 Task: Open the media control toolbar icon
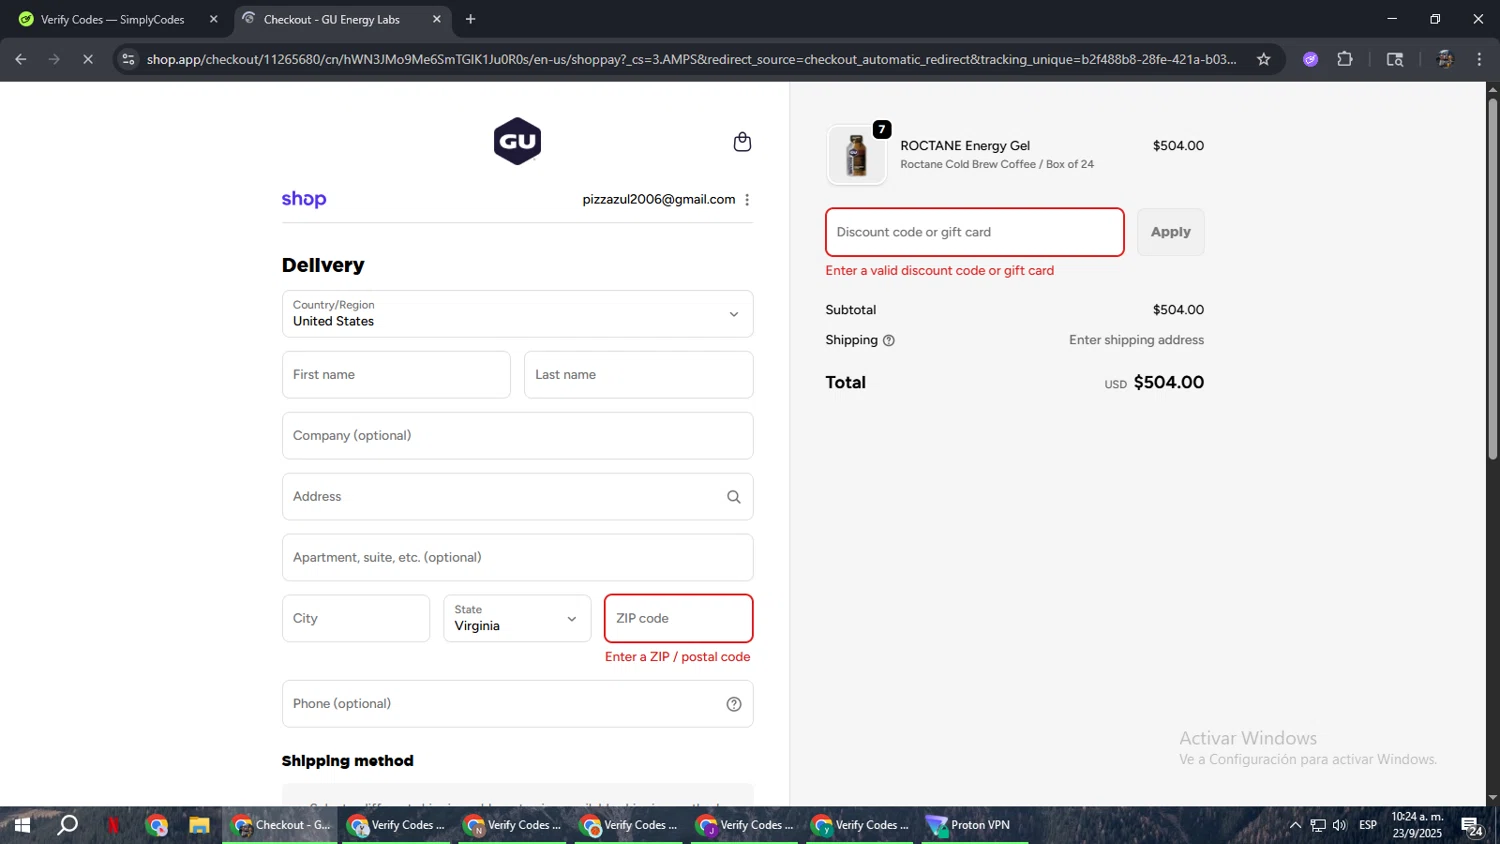point(1395,60)
